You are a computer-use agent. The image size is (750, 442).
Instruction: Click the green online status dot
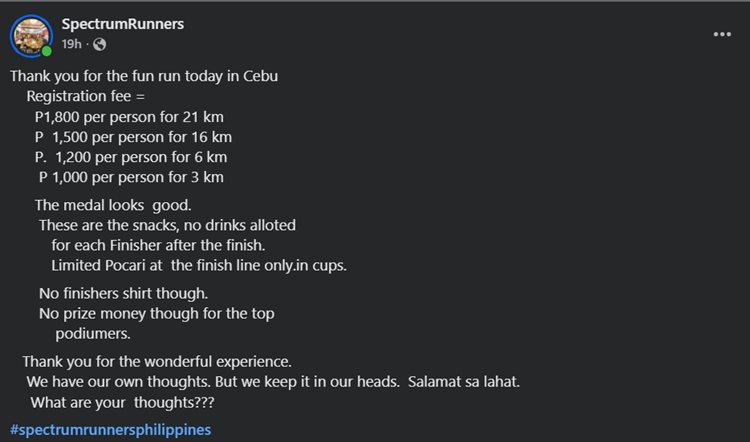(x=46, y=51)
